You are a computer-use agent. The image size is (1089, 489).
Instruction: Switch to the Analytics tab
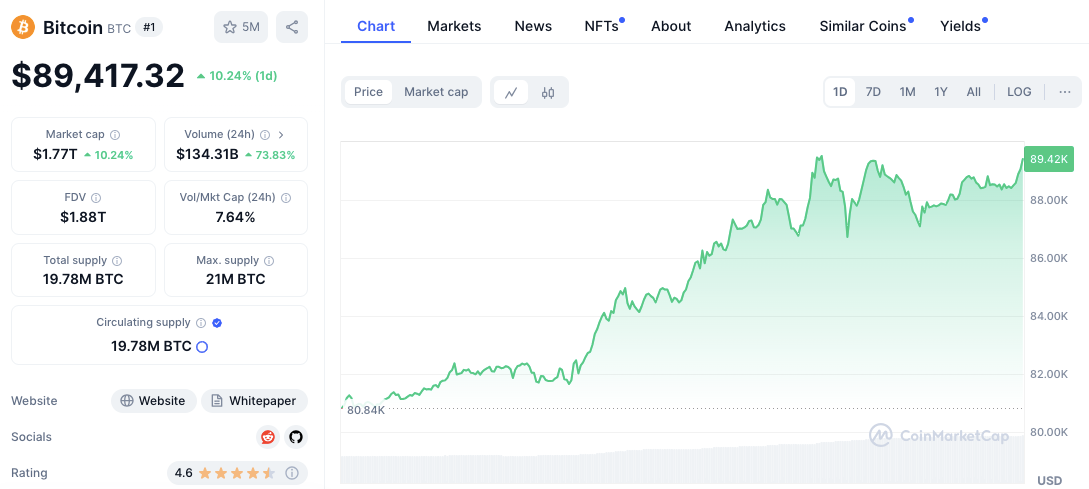[x=755, y=26]
